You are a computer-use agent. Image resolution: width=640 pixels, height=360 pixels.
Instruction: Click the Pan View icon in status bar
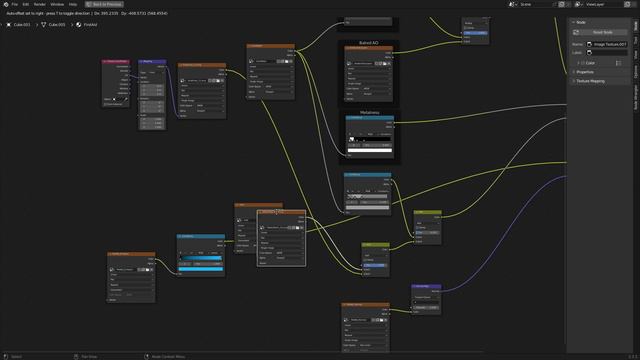(x=76, y=357)
